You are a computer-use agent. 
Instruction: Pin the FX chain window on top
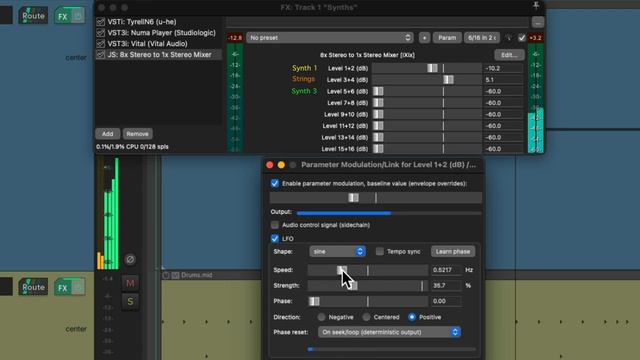pos(536,6)
